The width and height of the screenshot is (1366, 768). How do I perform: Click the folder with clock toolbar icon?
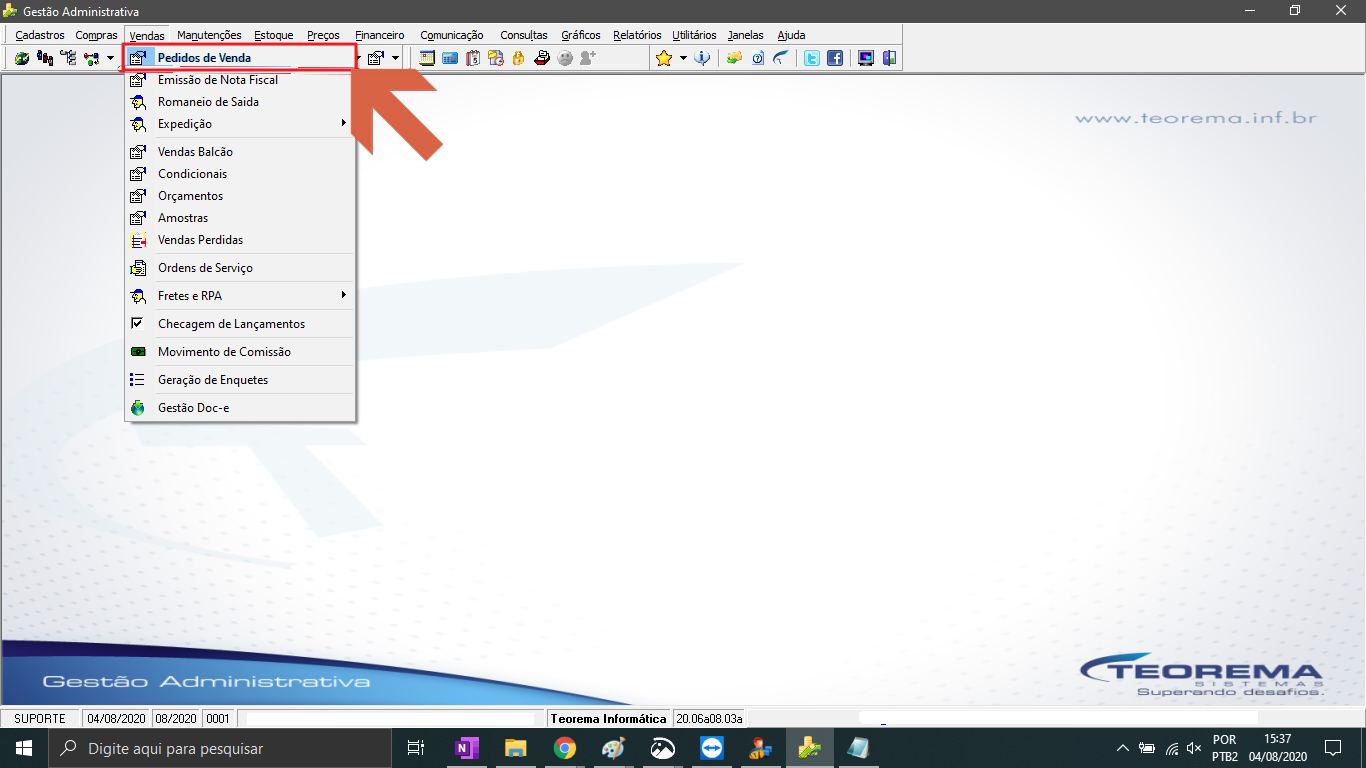(496, 59)
